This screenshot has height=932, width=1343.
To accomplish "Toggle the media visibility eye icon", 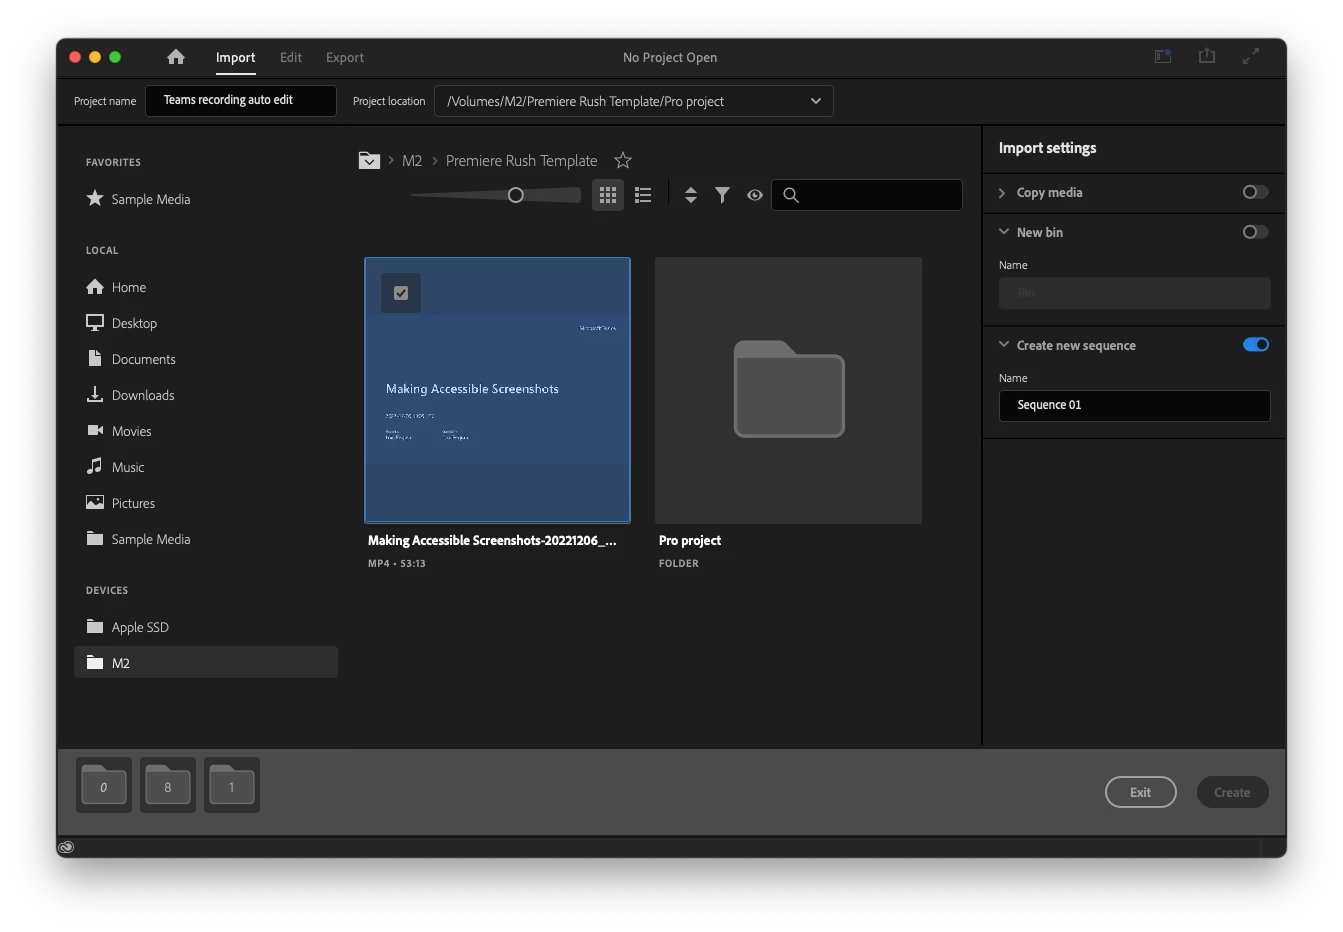I will click(755, 195).
